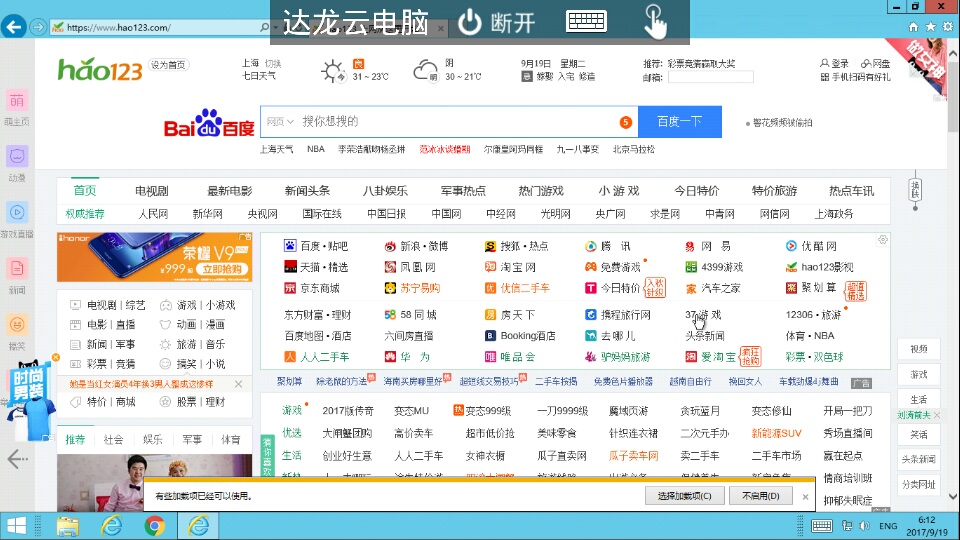This screenshot has width=960, height=540.
Task: Click the Windows Start button
Action: 17,526
